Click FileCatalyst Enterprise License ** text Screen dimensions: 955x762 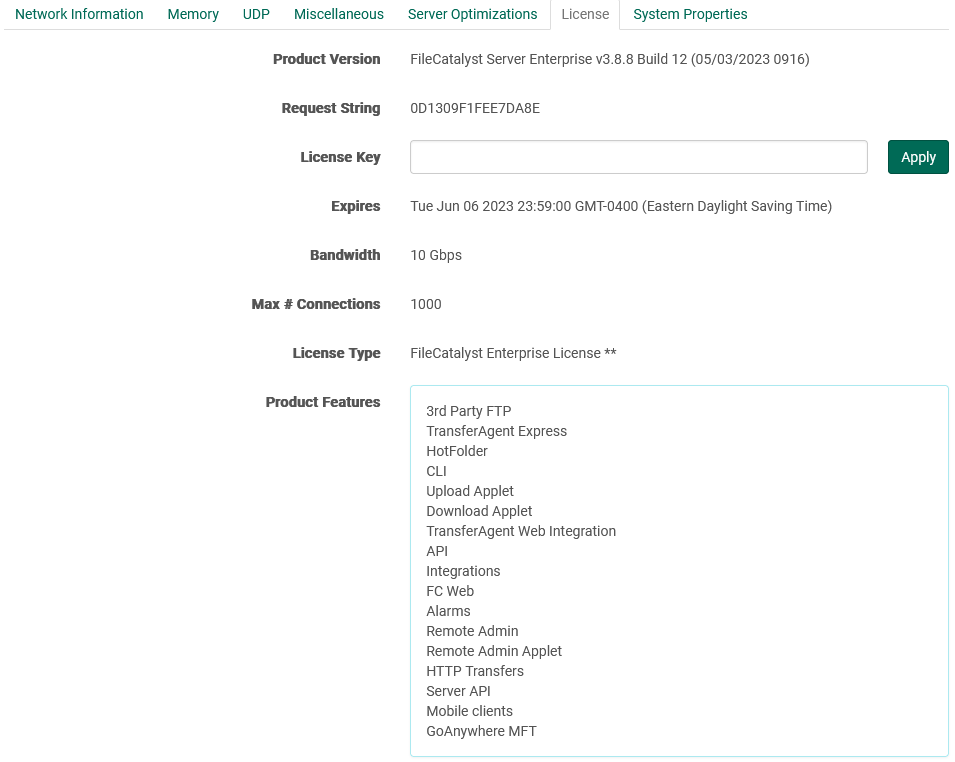click(513, 353)
